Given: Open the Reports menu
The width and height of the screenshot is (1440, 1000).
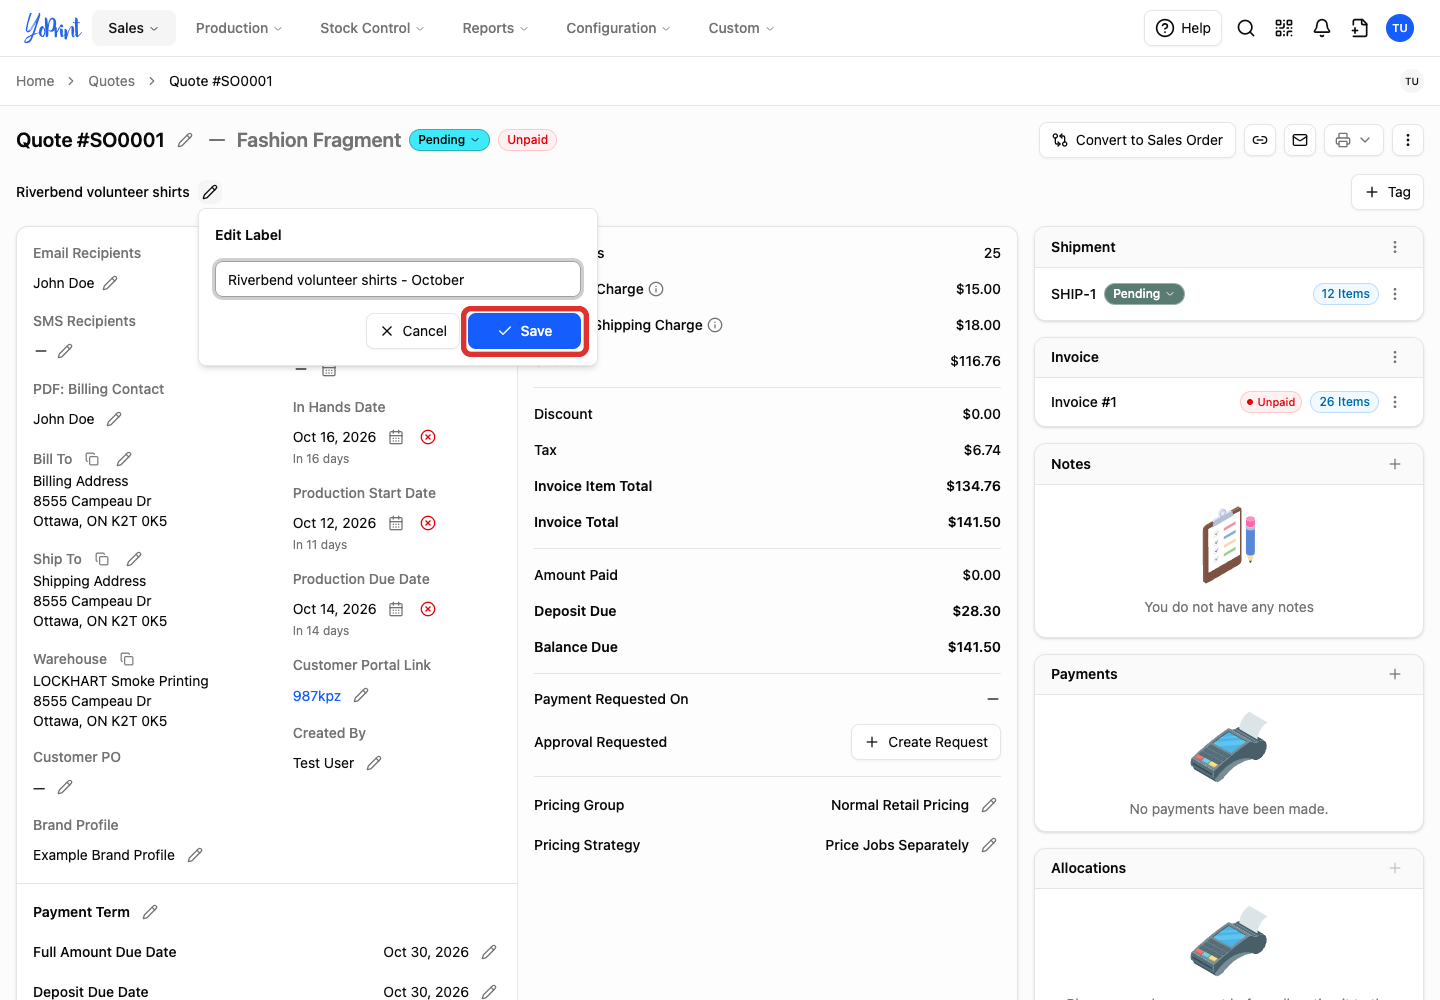Looking at the screenshot, I should 495,28.
